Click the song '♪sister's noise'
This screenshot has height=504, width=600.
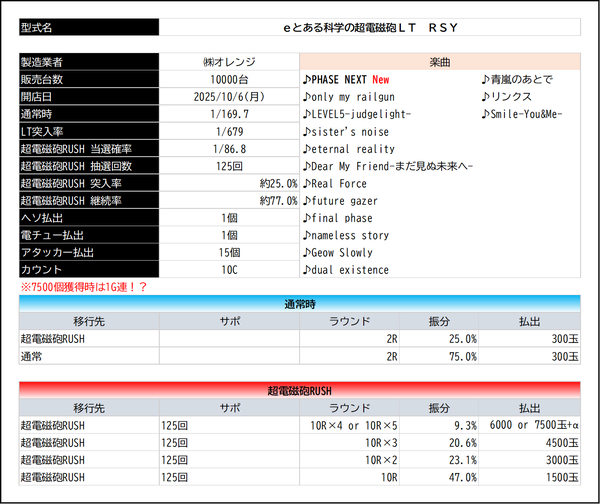click(346, 132)
